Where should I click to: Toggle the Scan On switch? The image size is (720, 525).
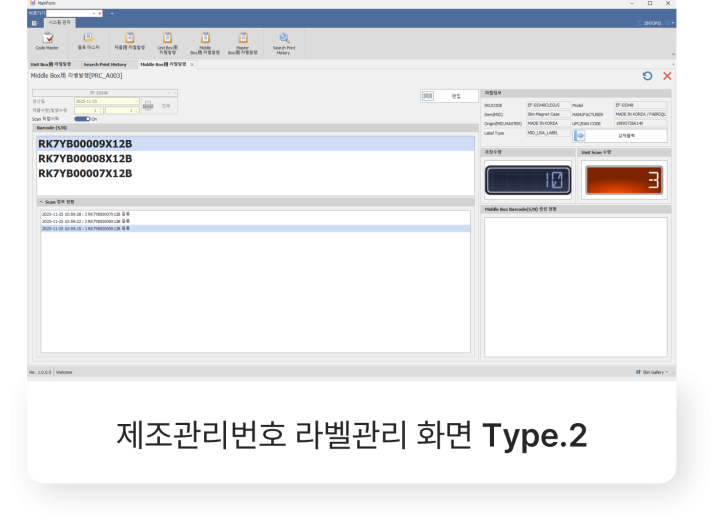pyautogui.click(x=83, y=119)
